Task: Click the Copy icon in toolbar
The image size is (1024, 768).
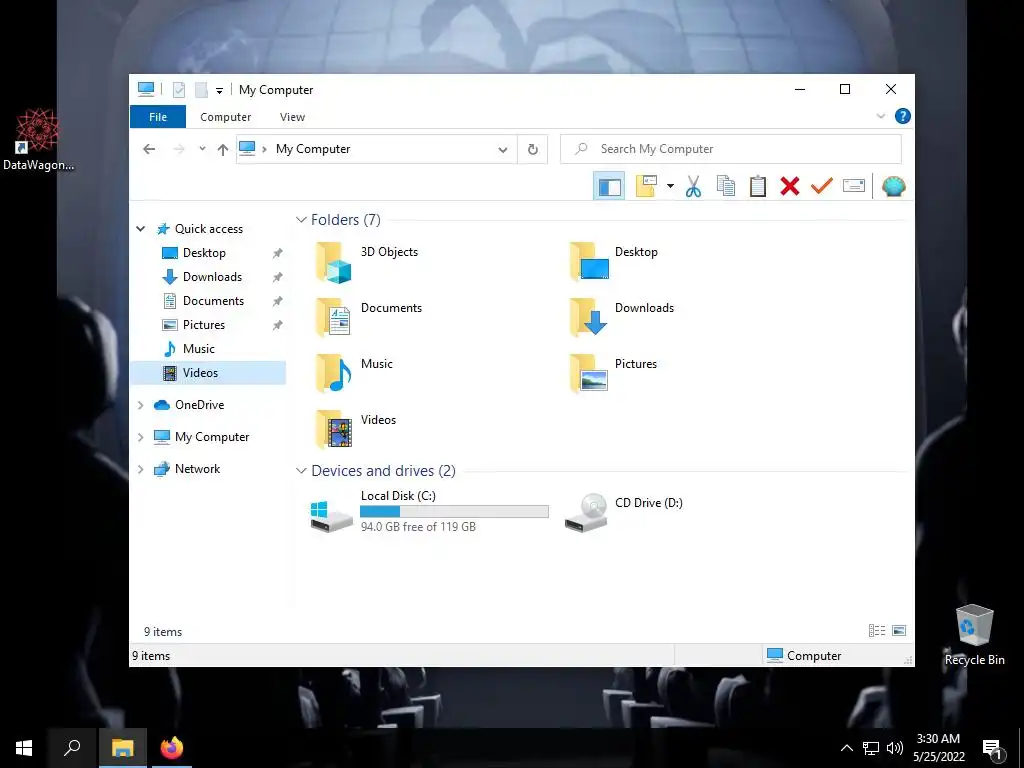Action: click(x=726, y=187)
